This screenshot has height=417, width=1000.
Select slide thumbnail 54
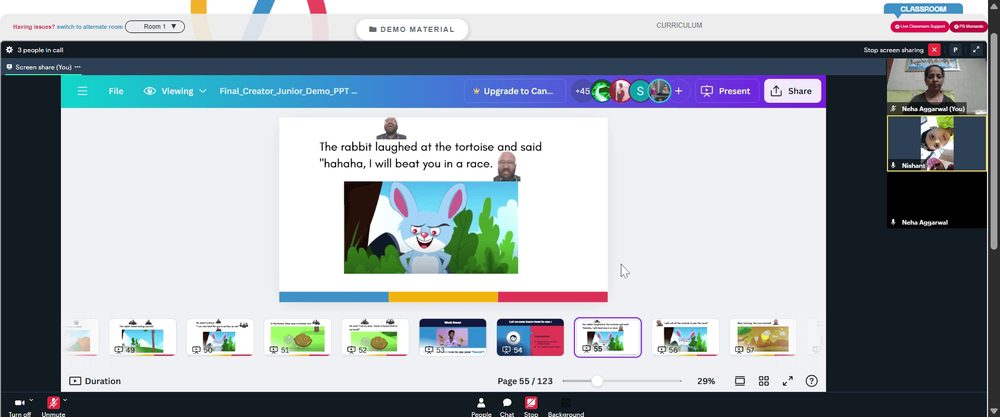click(x=530, y=337)
